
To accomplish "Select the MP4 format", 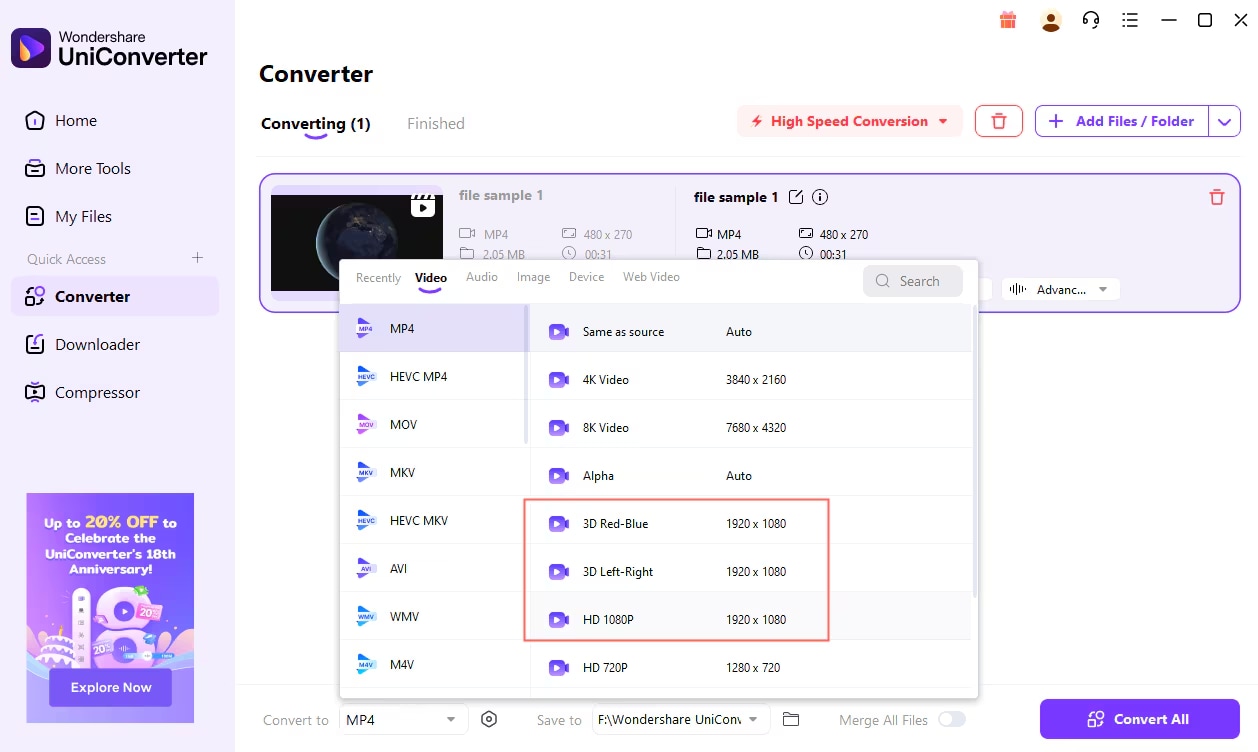I will (x=433, y=328).
